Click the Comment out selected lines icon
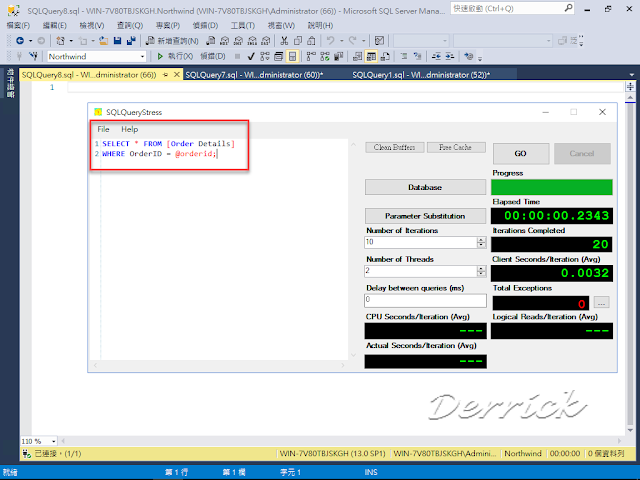Viewport: 640px width, 480px height. tap(404, 56)
